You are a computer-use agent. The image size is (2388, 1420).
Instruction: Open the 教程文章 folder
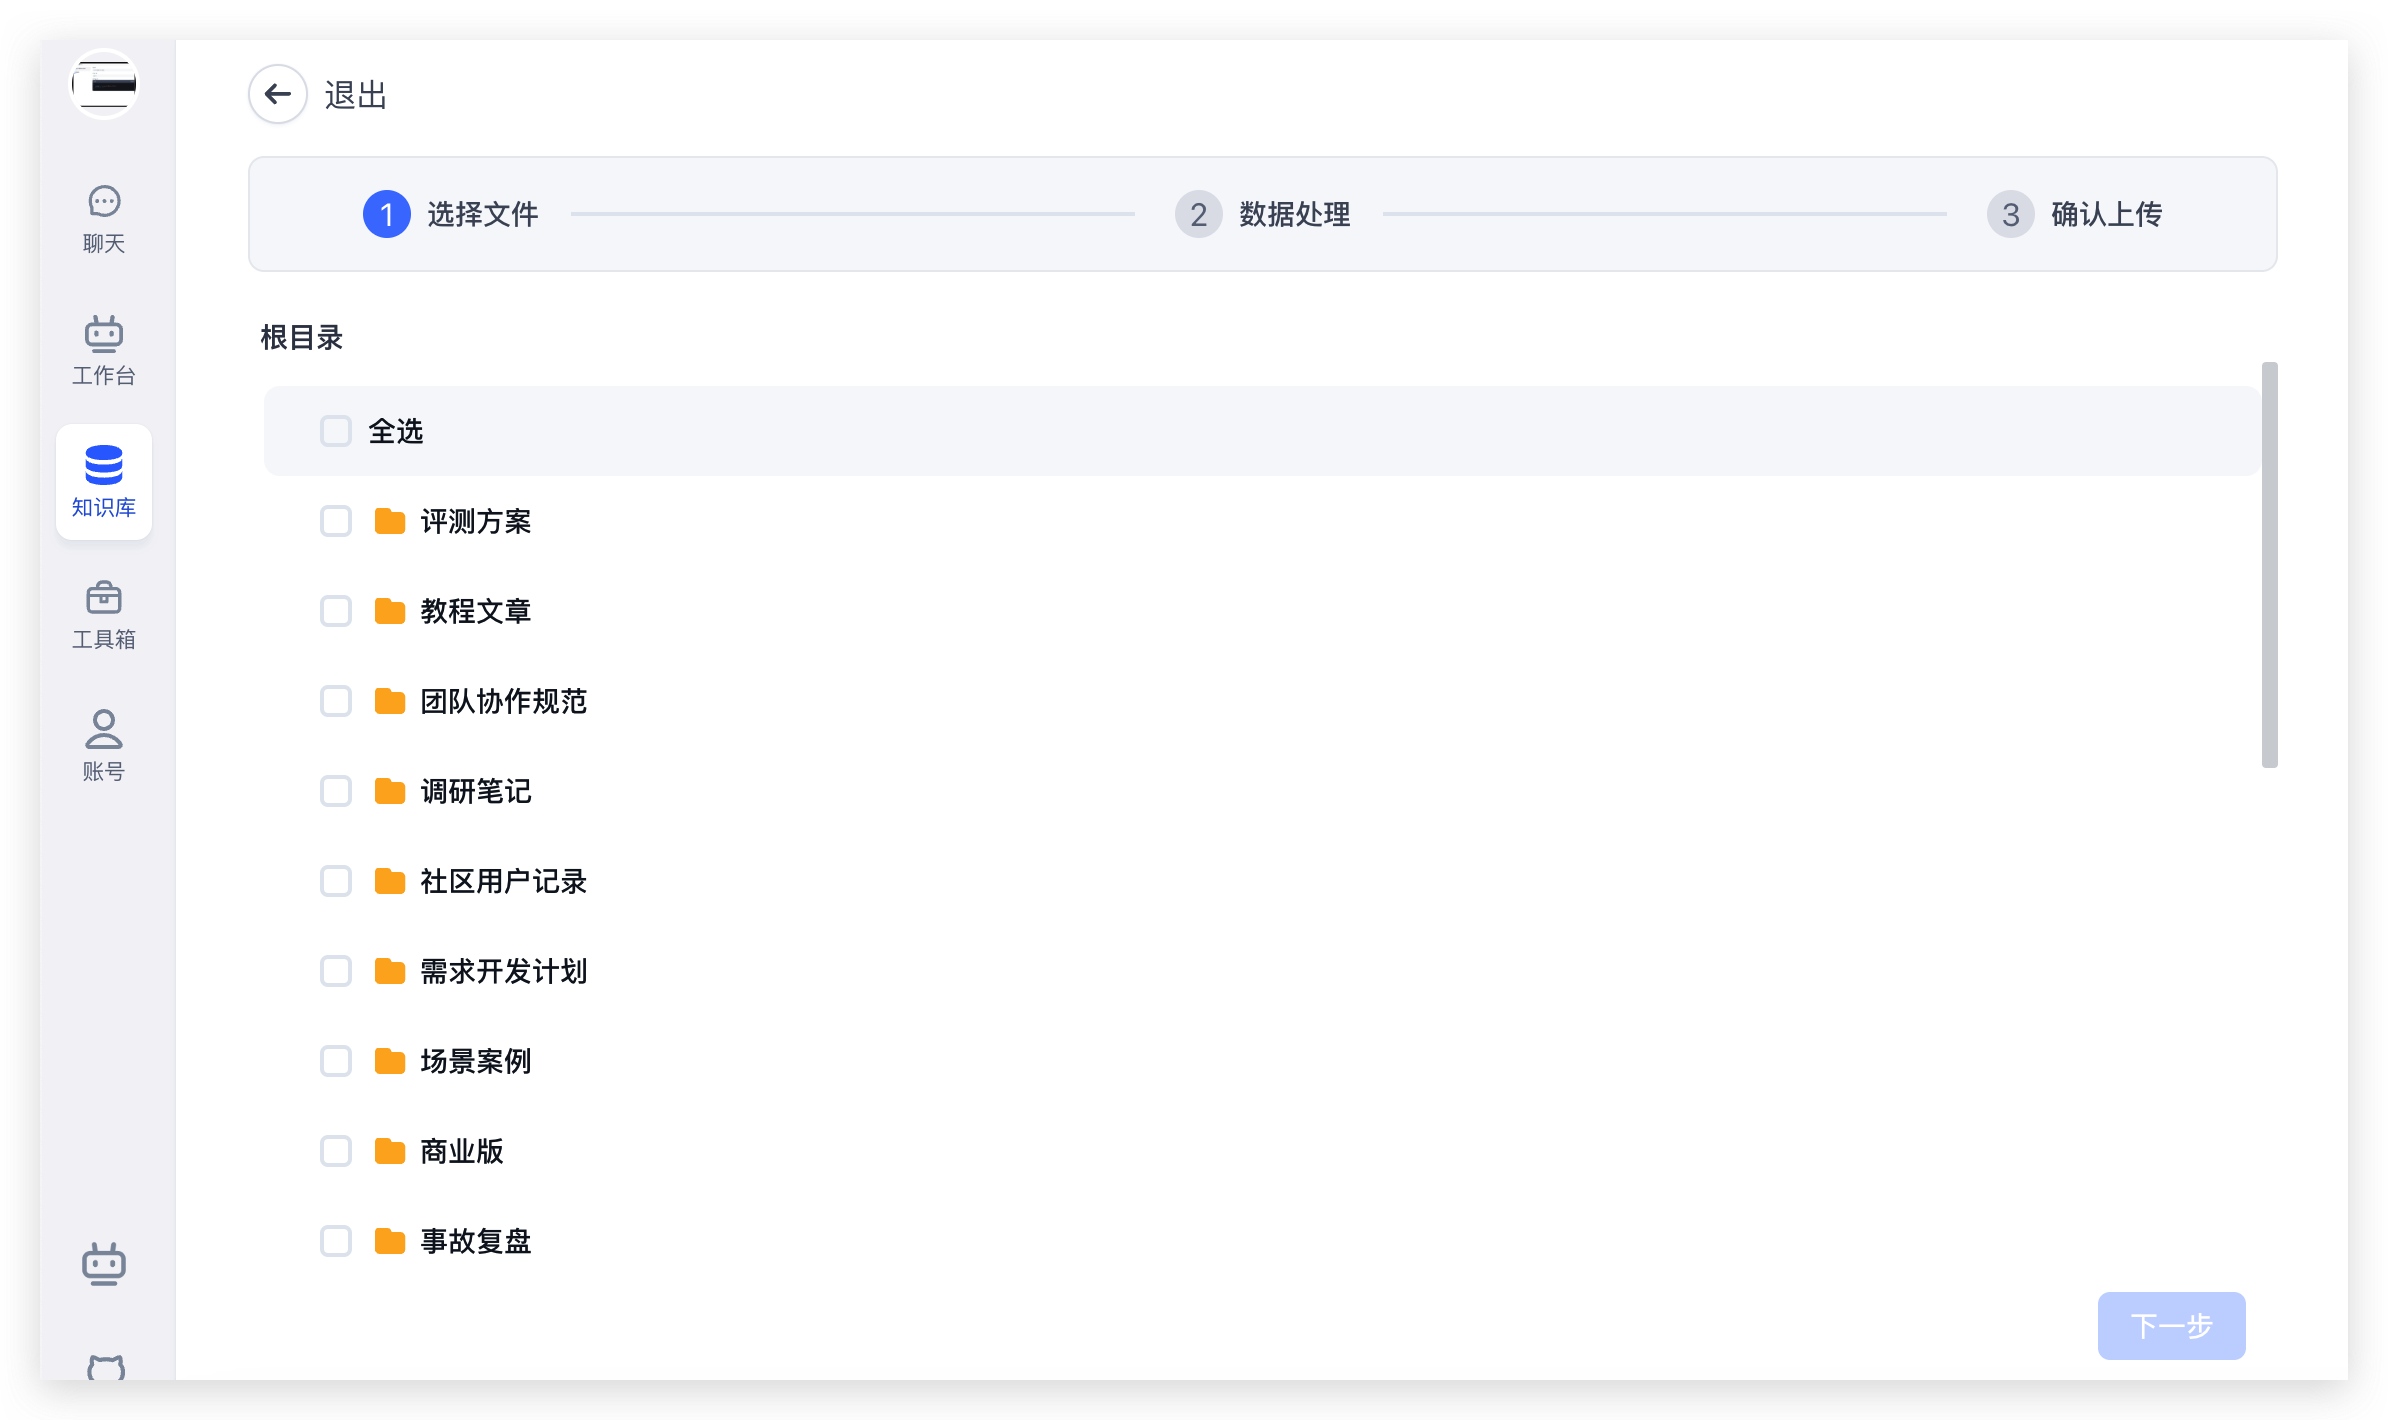475,611
